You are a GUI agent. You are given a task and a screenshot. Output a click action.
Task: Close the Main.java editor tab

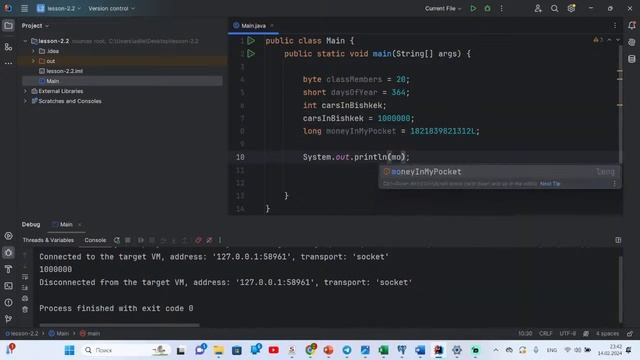272,26
